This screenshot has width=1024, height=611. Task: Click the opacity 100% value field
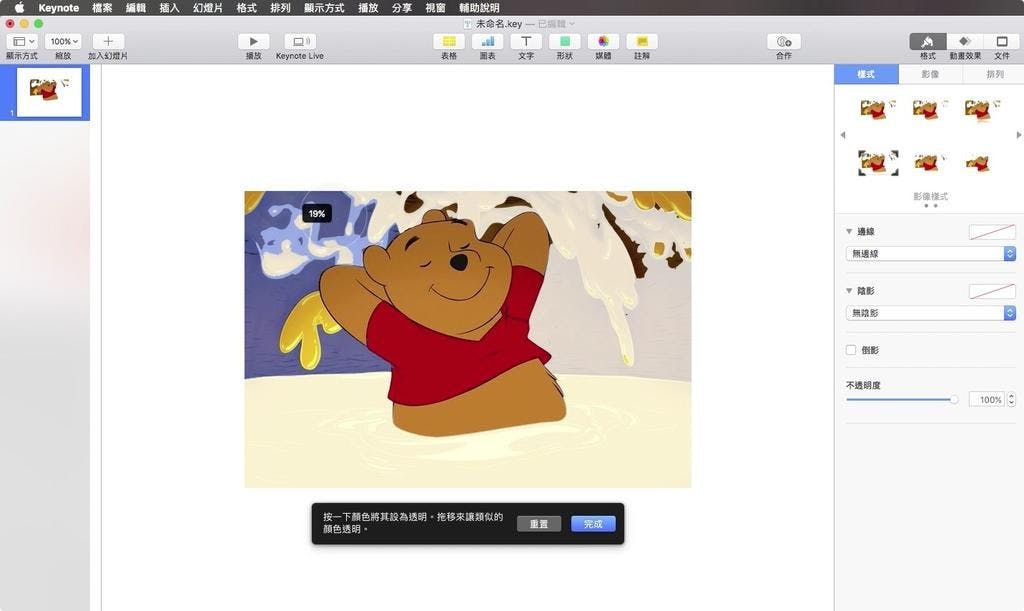[x=987, y=400]
